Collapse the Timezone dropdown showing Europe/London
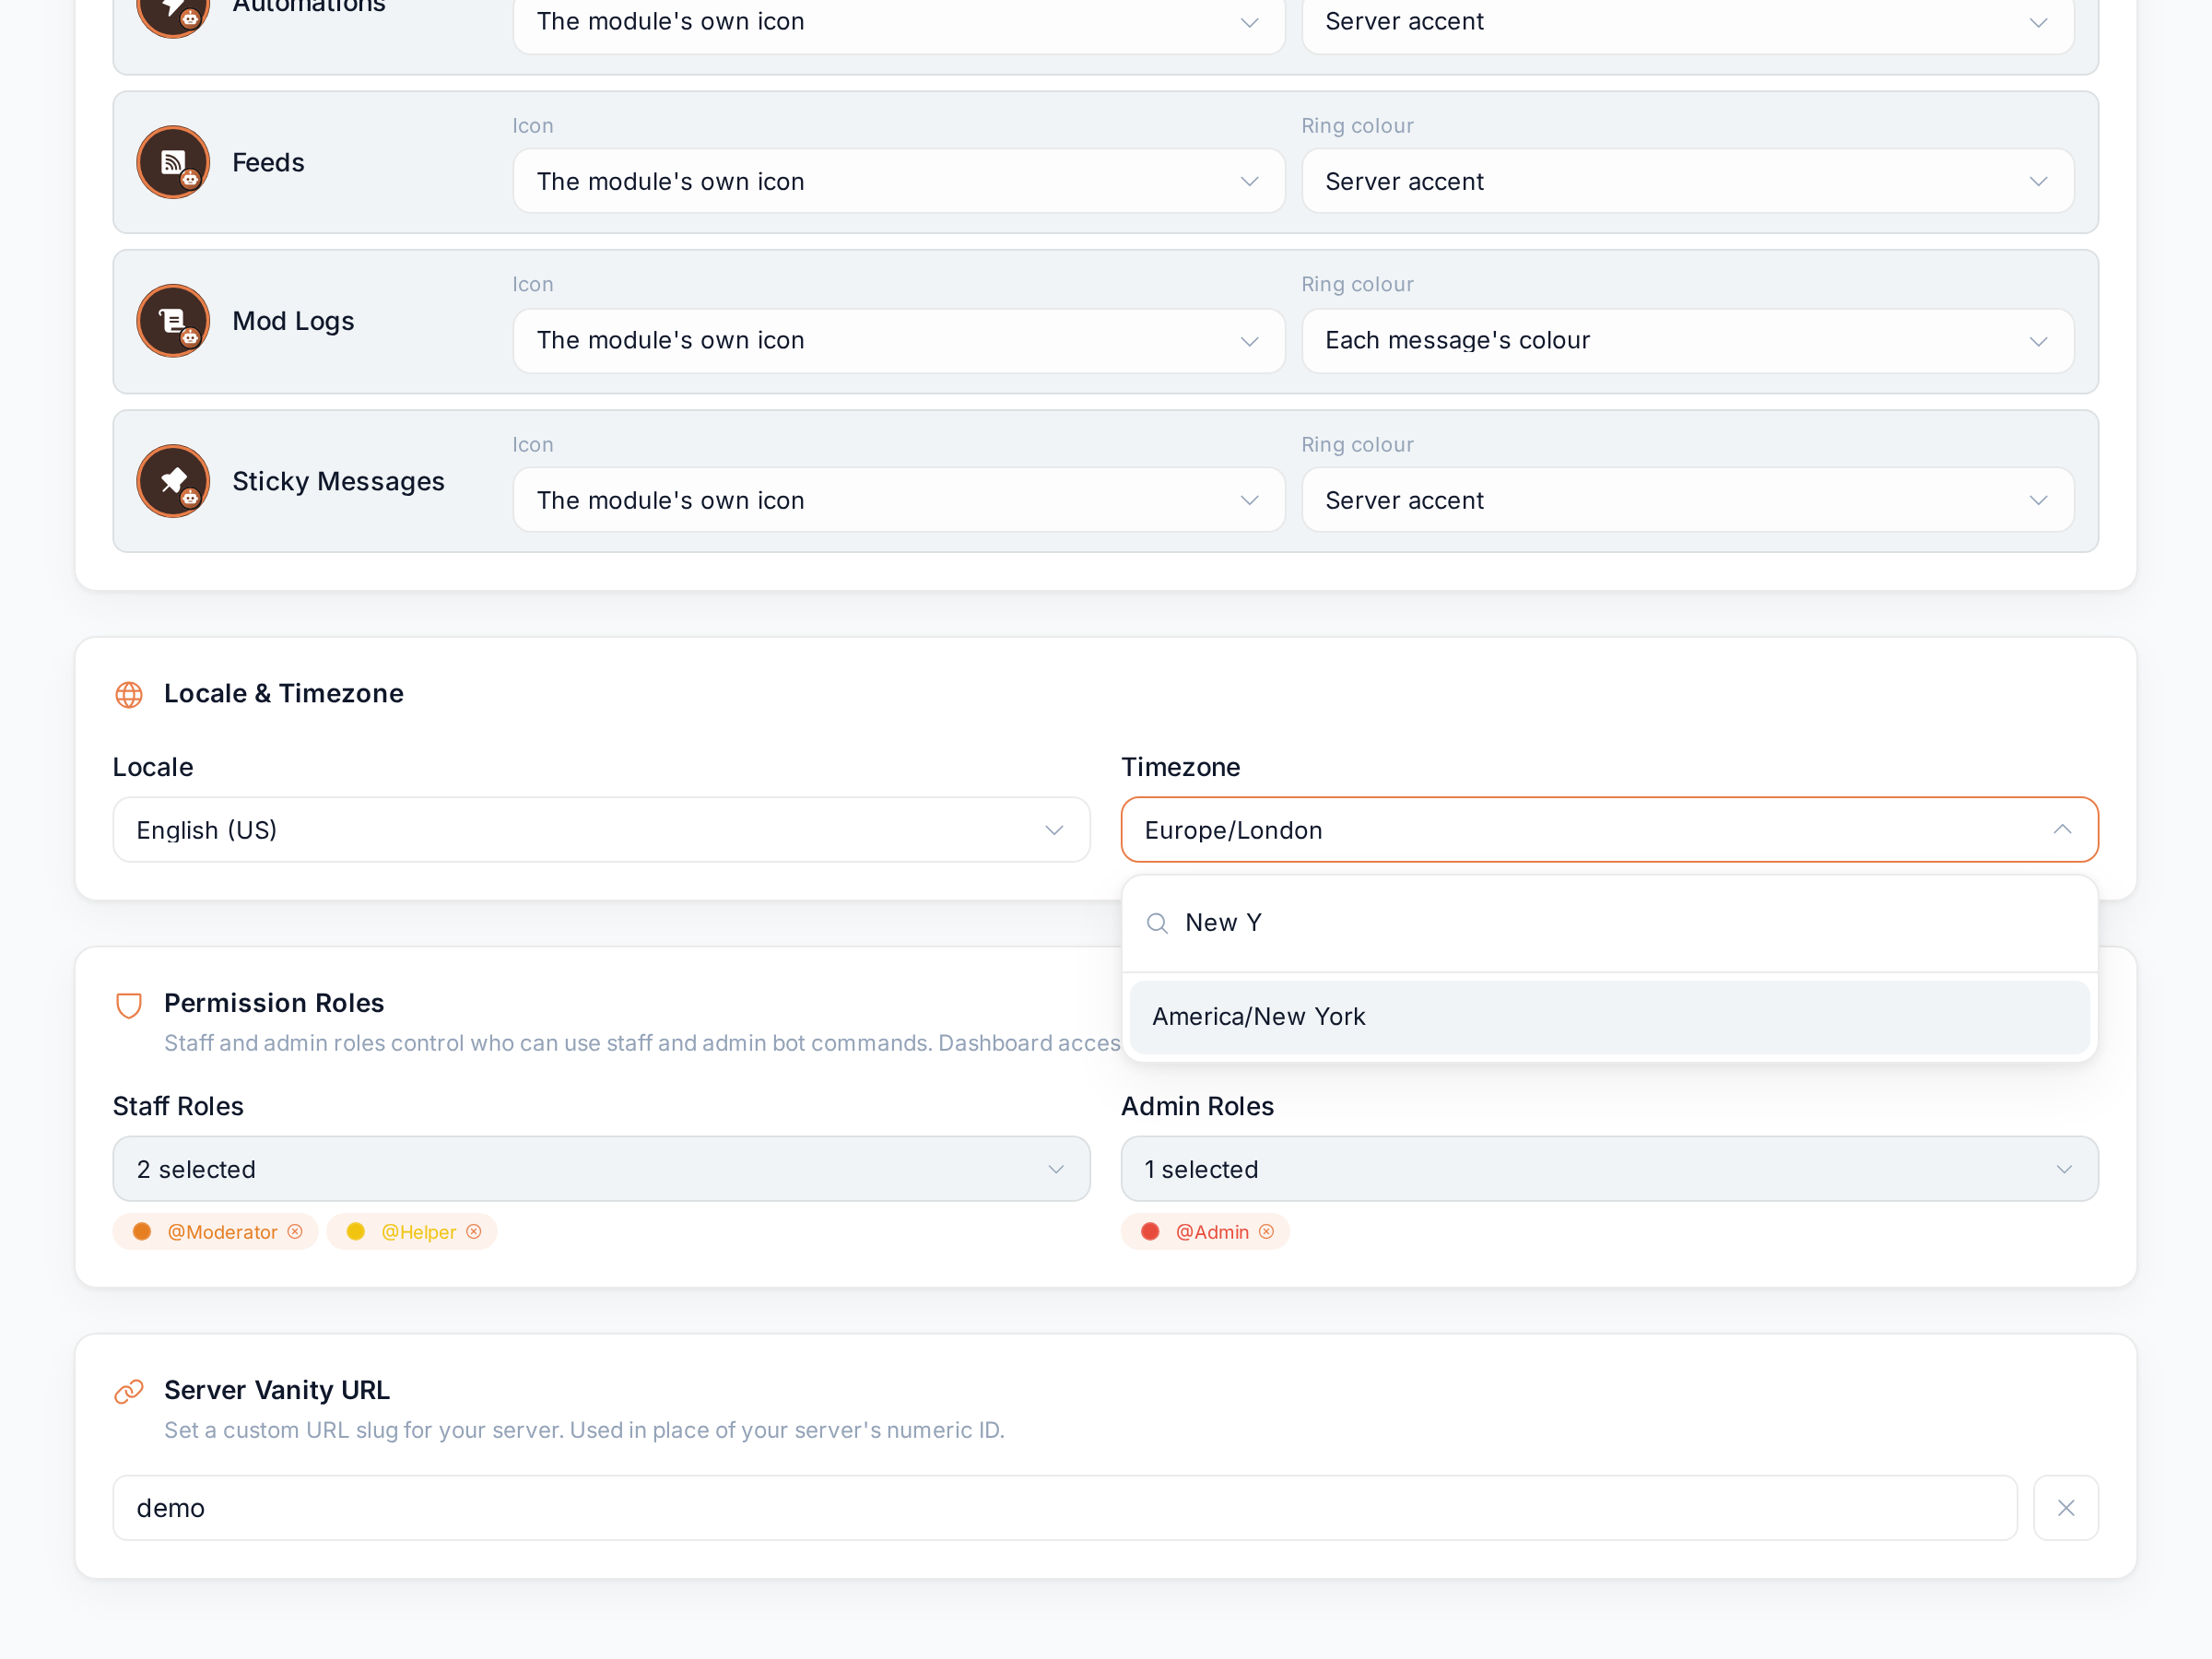Image resolution: width=2212 pixels, height=1659 pixels. coord(1610,830)
